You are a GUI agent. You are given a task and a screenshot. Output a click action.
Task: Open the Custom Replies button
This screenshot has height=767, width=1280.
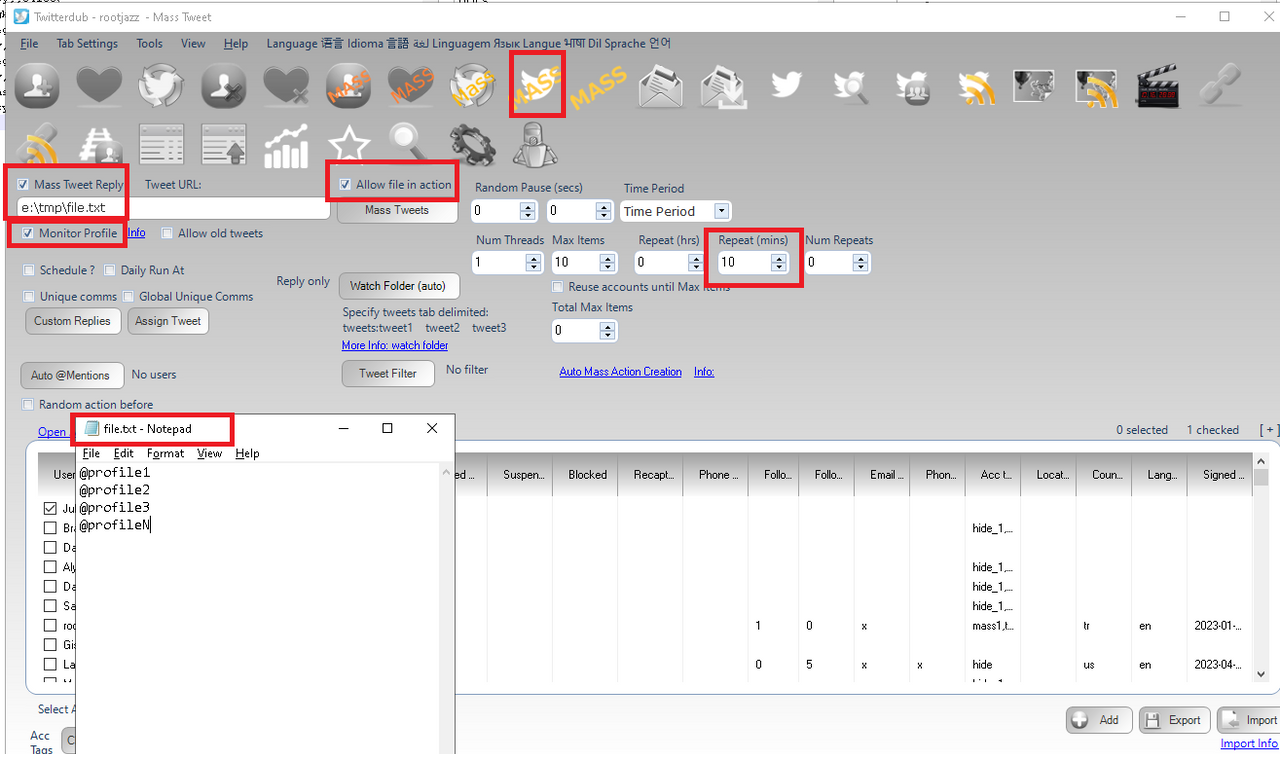point(73,321)
